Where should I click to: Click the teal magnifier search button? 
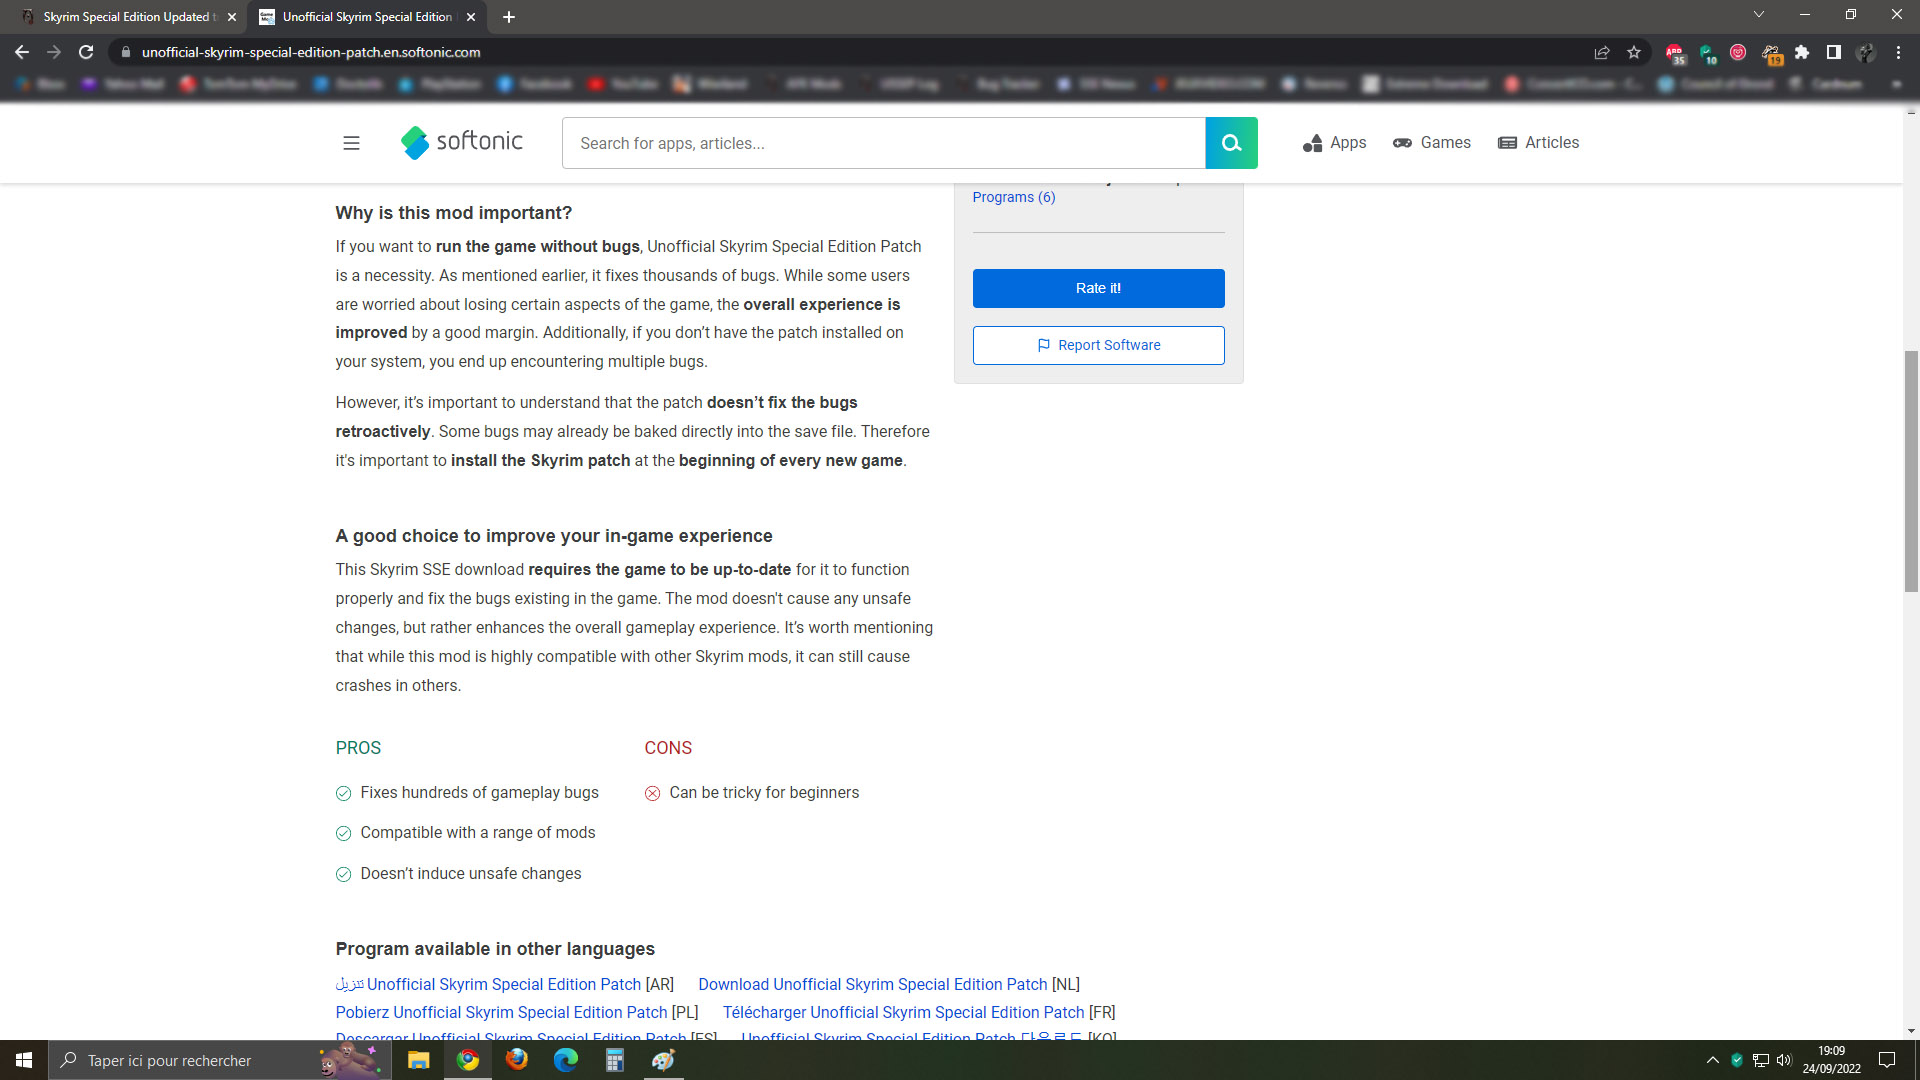tap(1232, 143)
